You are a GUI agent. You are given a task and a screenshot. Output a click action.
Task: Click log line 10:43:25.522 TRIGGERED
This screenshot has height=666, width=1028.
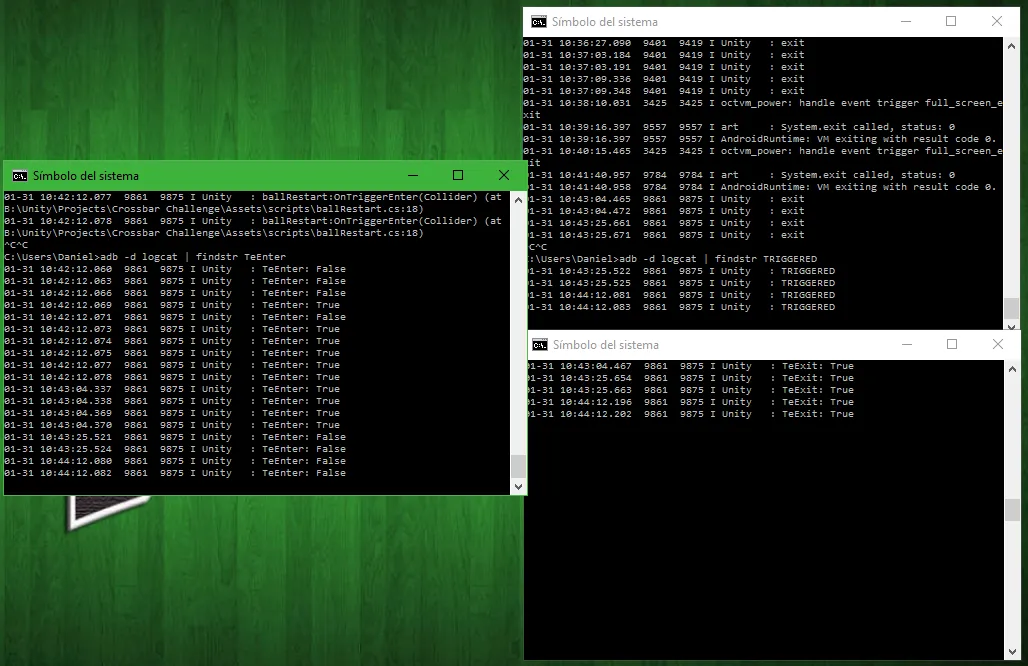pos(682,271)
